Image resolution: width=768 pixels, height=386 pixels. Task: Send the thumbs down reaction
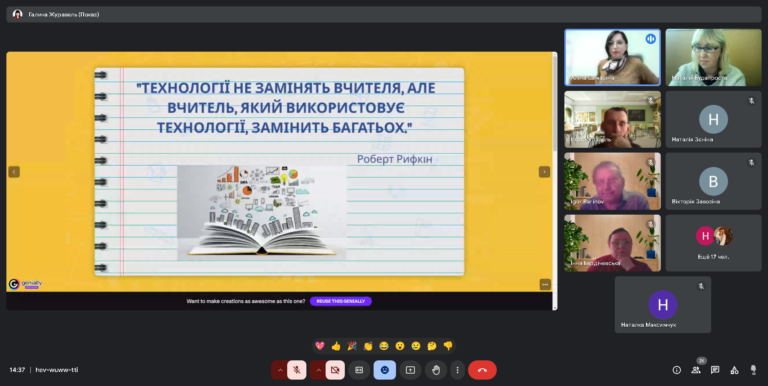coord(448,346)
